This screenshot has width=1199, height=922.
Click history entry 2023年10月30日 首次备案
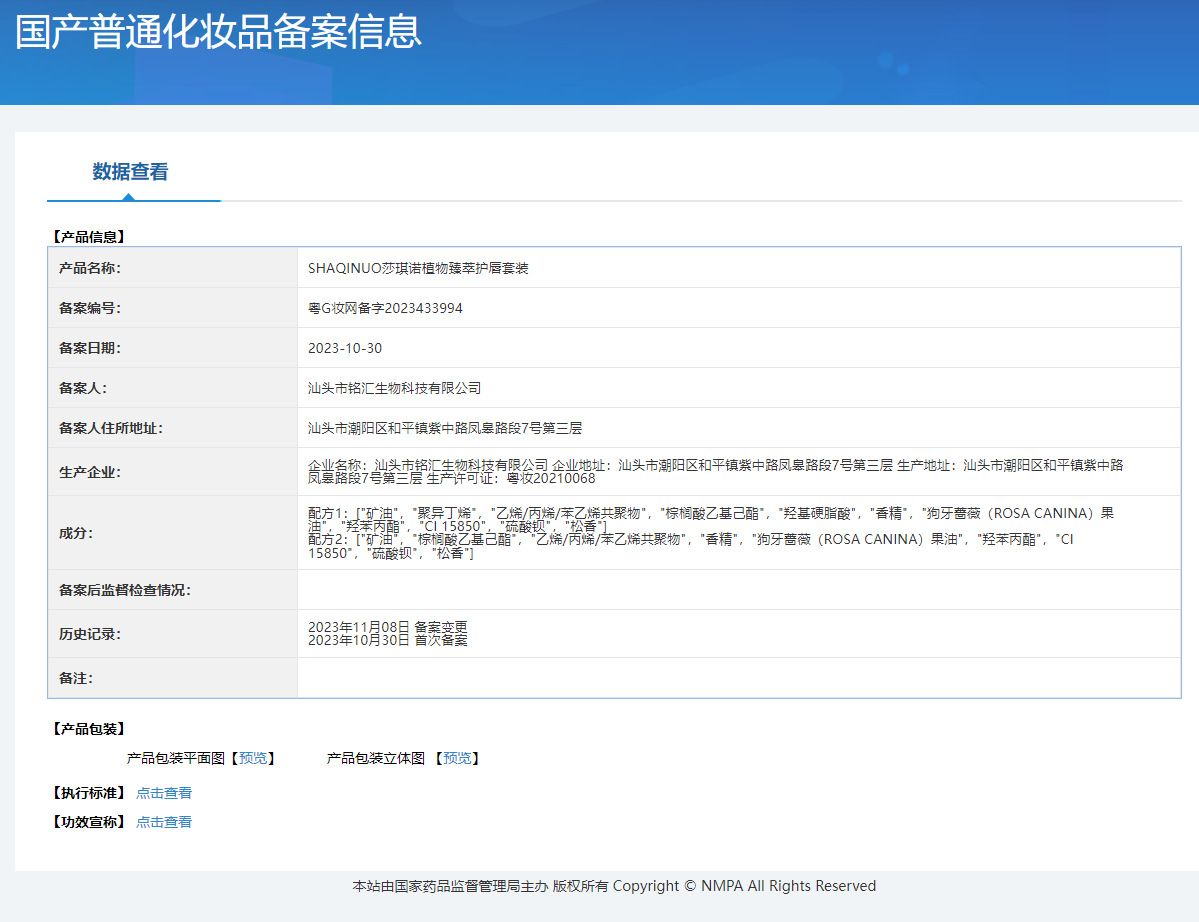click(x=387, y=640)
